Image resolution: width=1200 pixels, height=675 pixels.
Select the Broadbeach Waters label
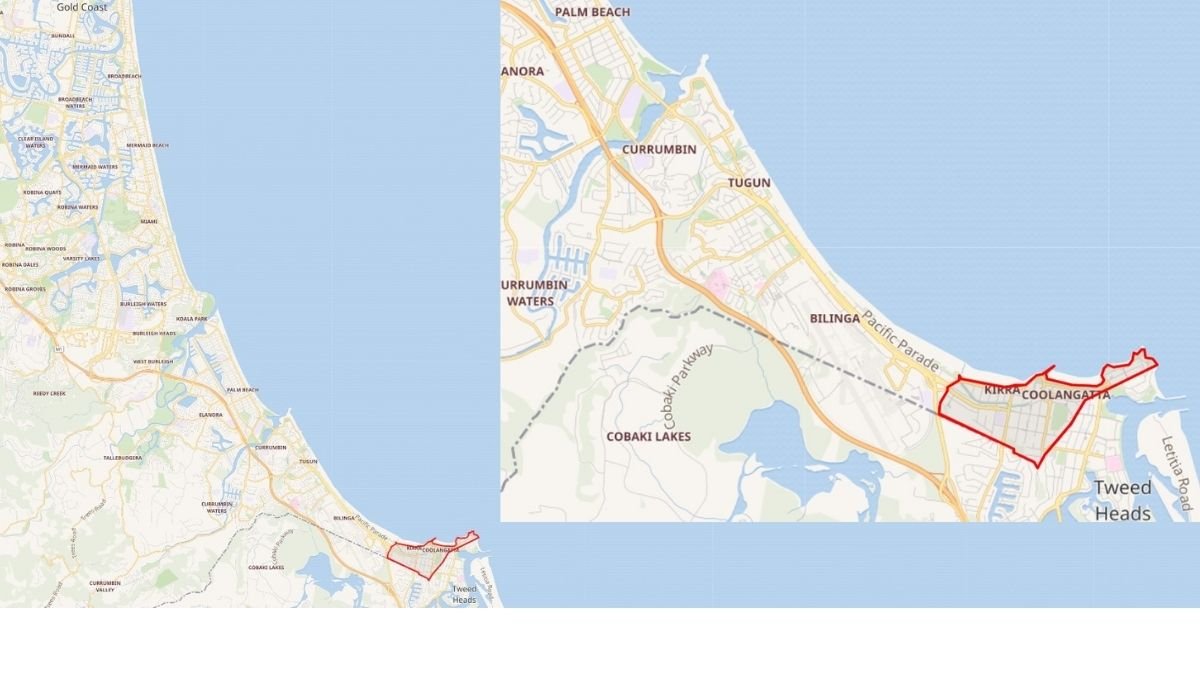point(74,102)
